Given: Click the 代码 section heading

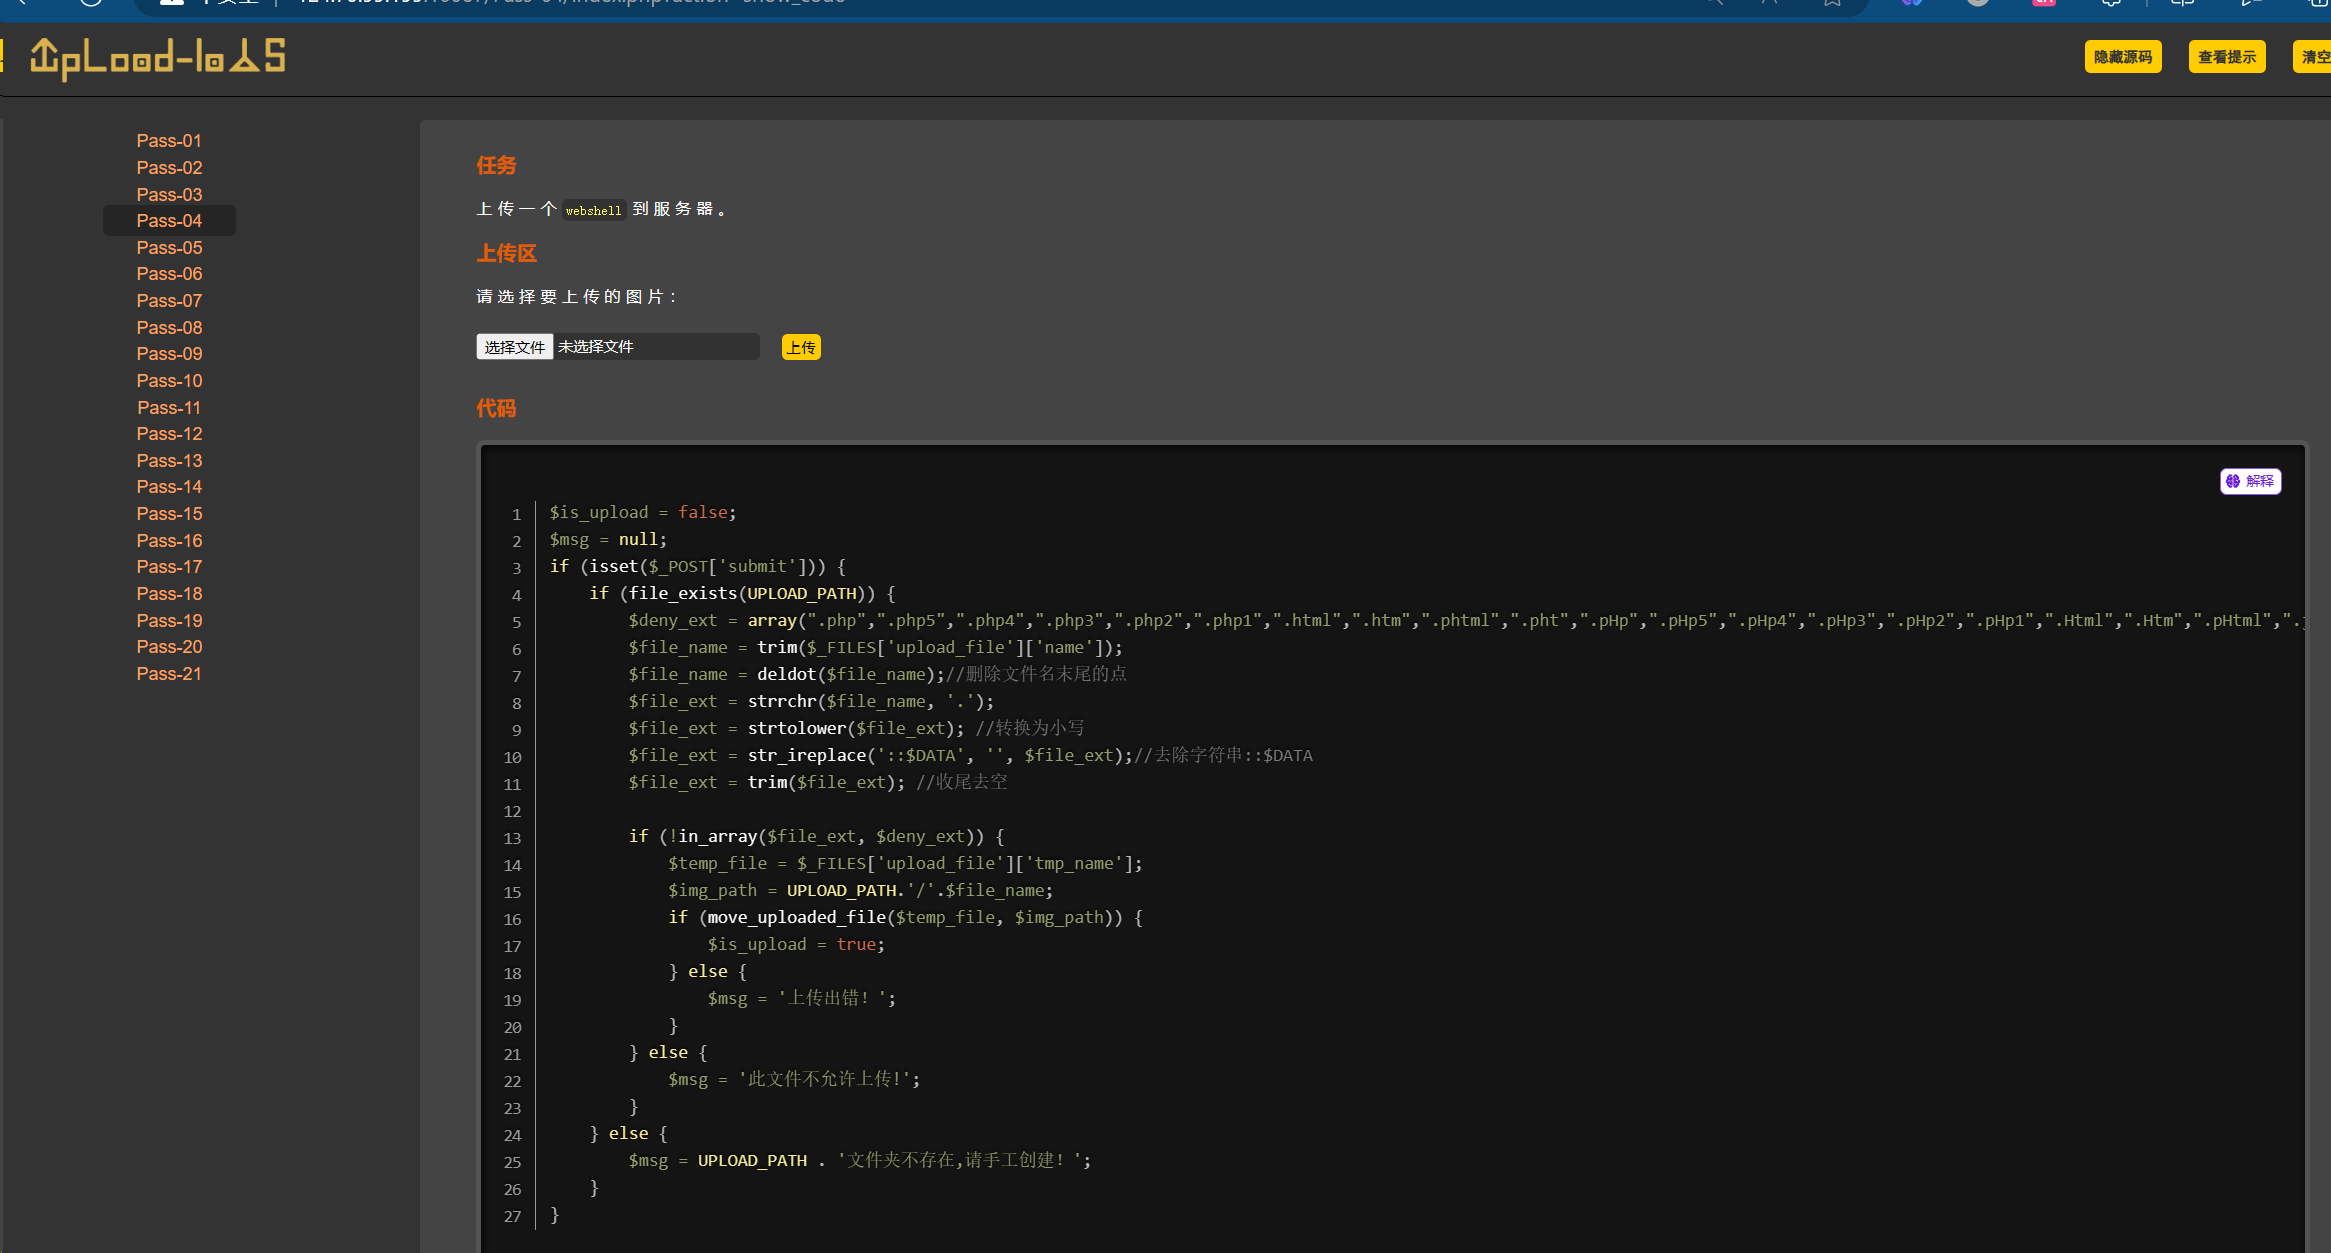Looking at the screenshot, I should tap(496, 408).
